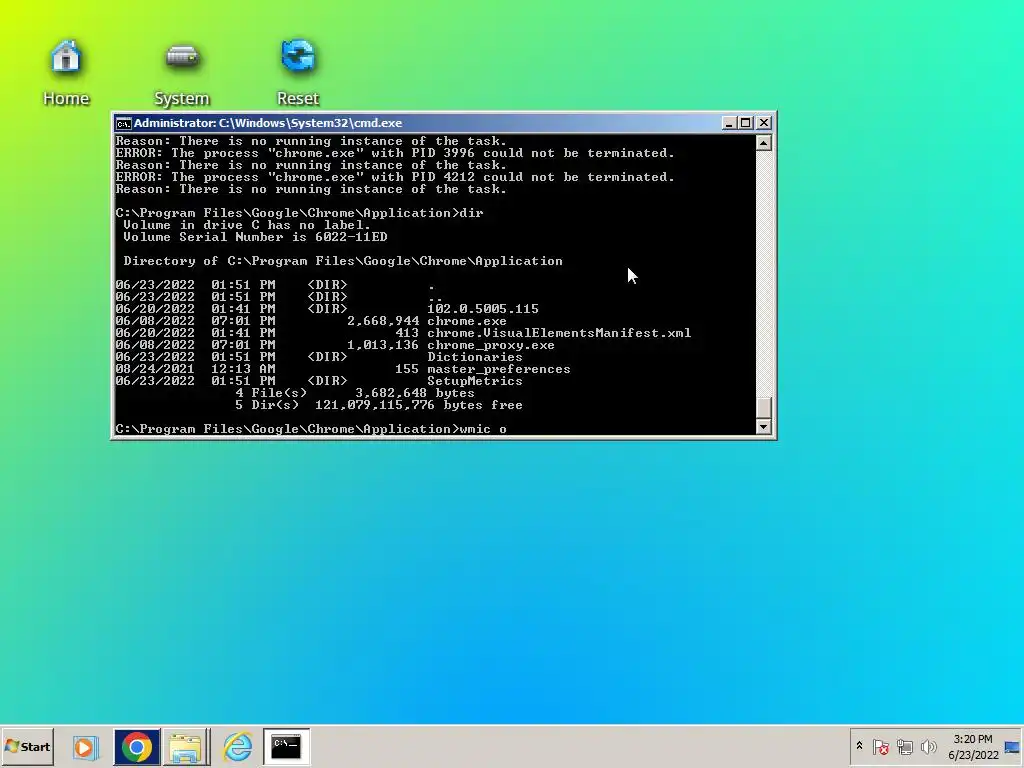Click the Dictionaries directory entry
Image resolution: width=1024 pixels, height=768 pixels.
pos(475,357)
